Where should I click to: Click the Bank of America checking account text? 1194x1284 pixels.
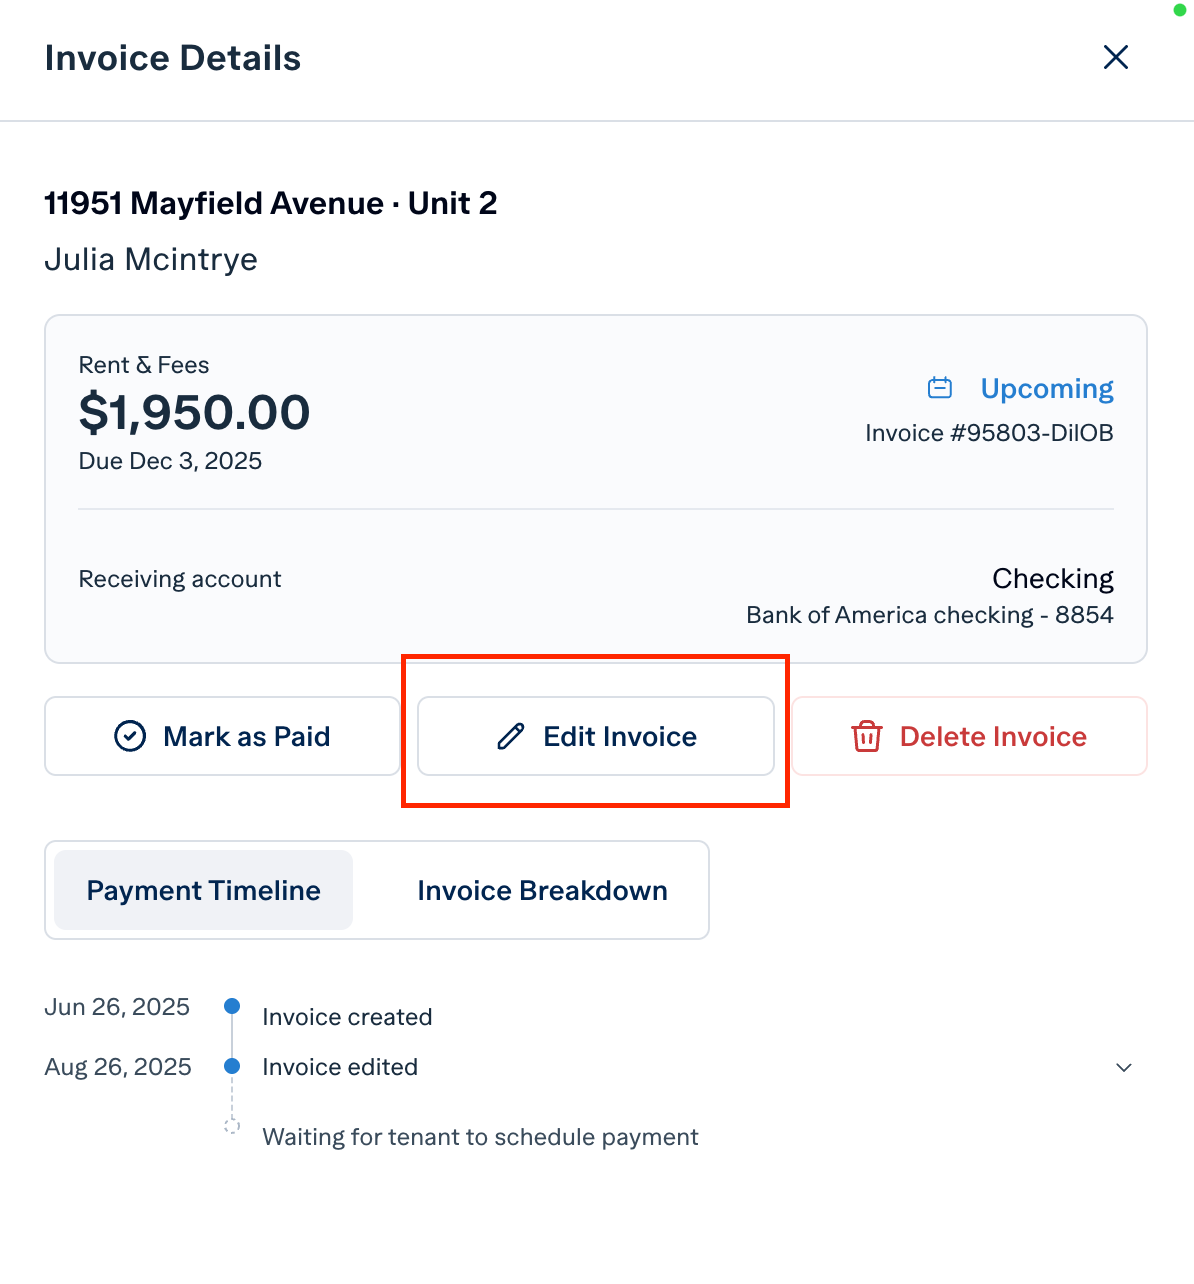(930, 615)
